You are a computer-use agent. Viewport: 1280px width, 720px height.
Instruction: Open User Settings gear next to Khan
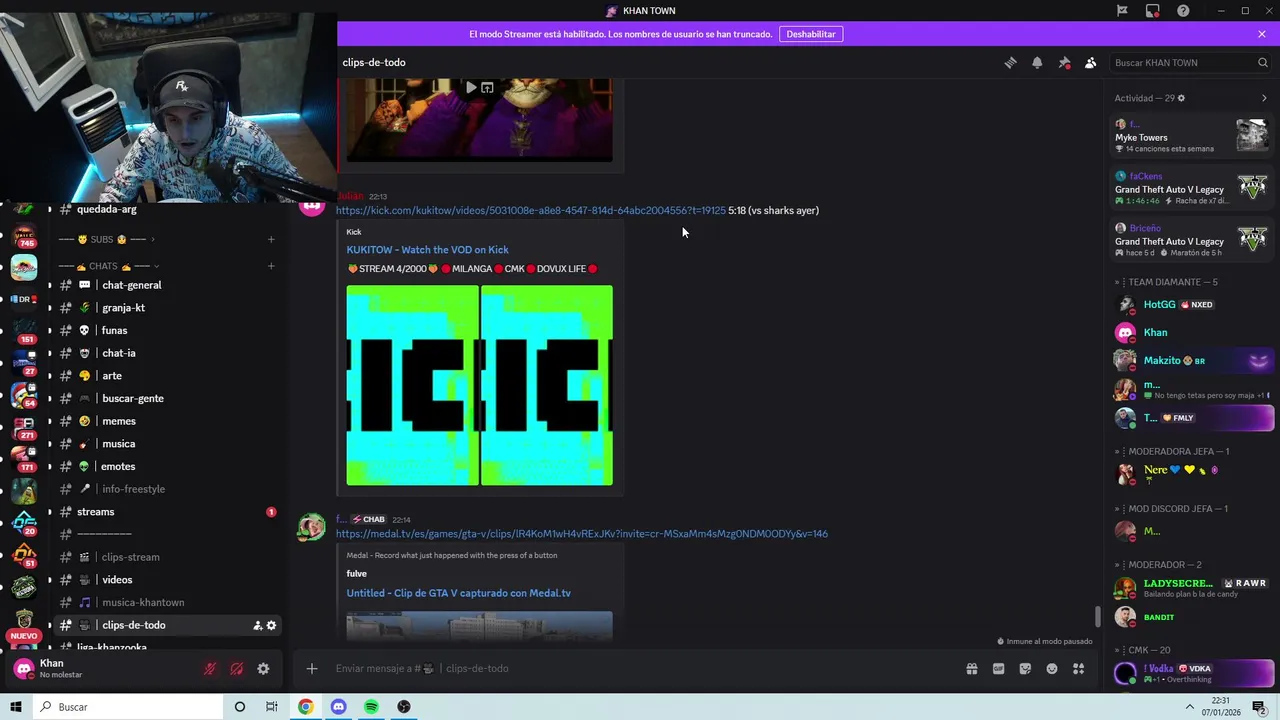(263, 669)
